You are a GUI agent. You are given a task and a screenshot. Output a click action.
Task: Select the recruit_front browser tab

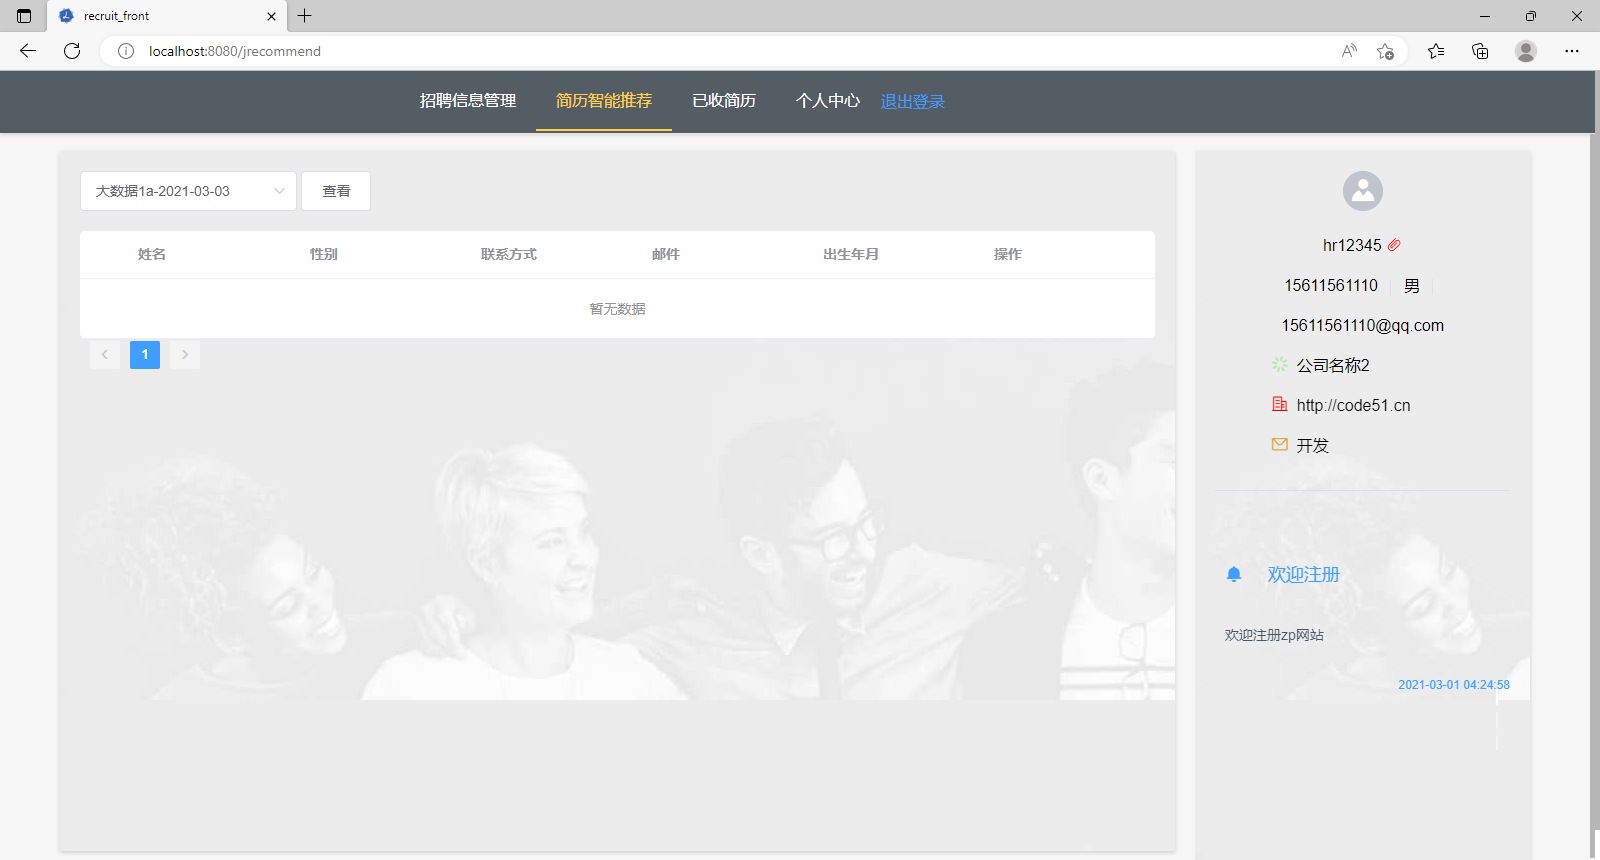click(167, 16)
